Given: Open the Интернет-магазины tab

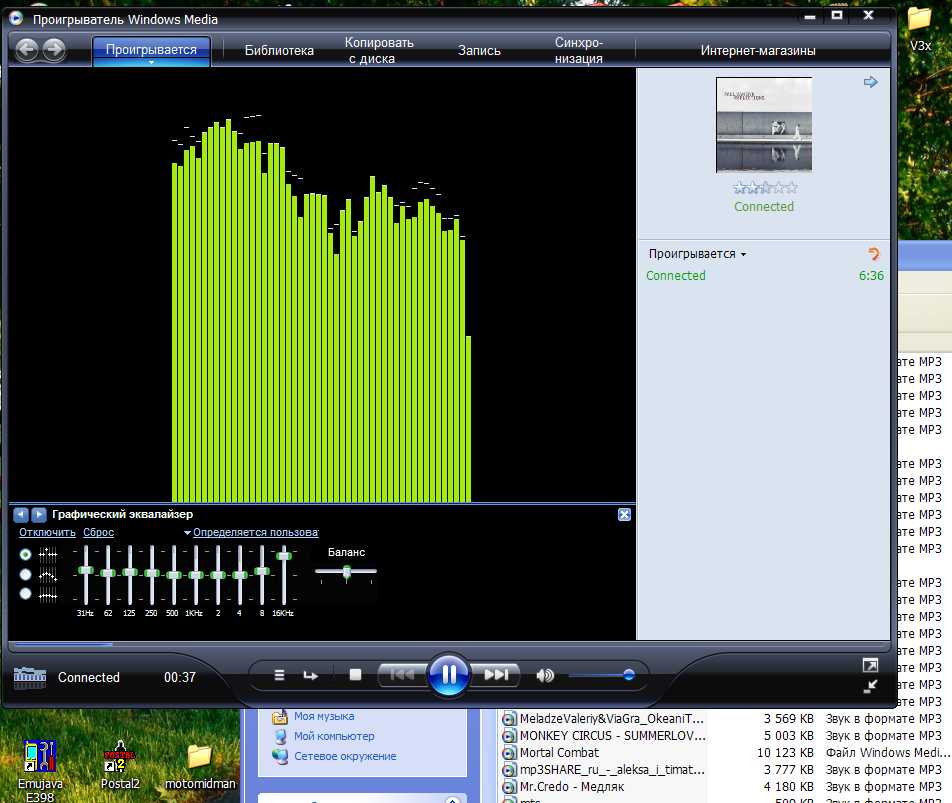Looking at the screenshot, I should [758, 50].
